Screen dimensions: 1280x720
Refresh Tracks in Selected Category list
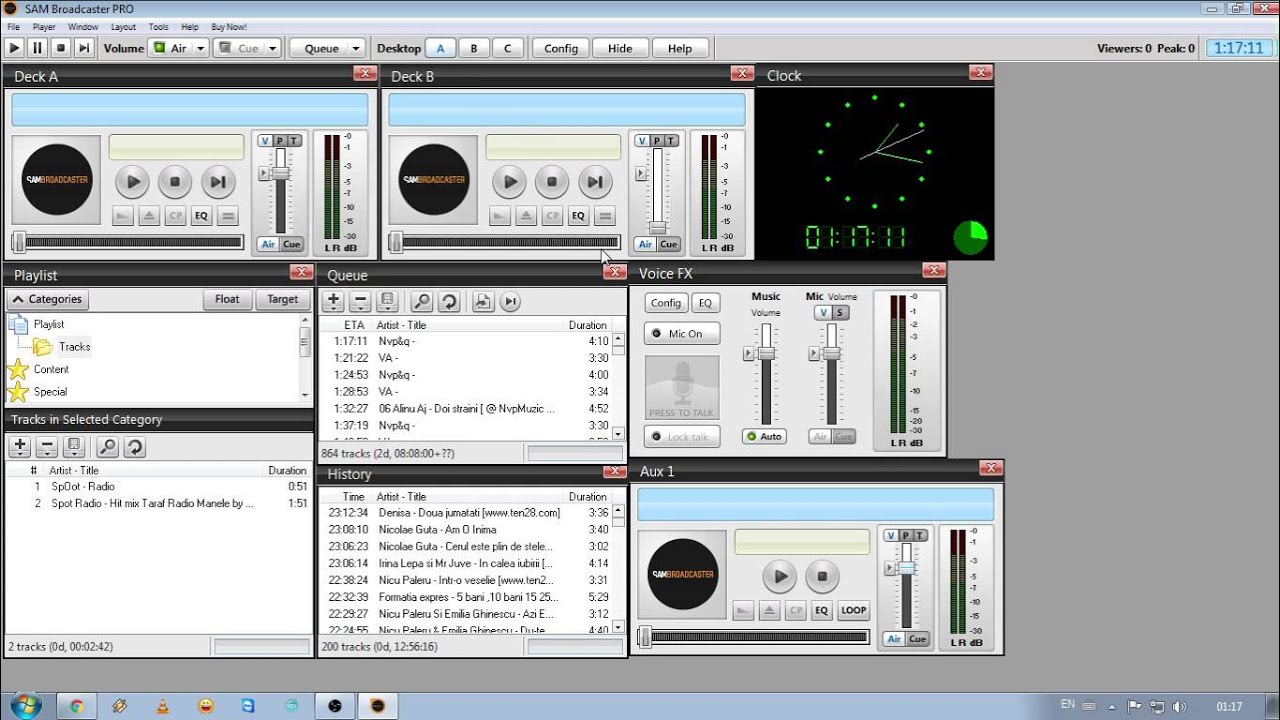click(134, 447)
